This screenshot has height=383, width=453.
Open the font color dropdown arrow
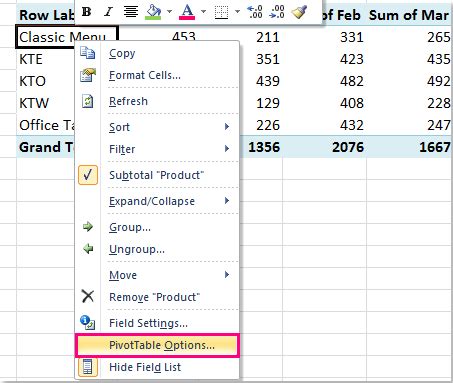click(x=203, y=12)
